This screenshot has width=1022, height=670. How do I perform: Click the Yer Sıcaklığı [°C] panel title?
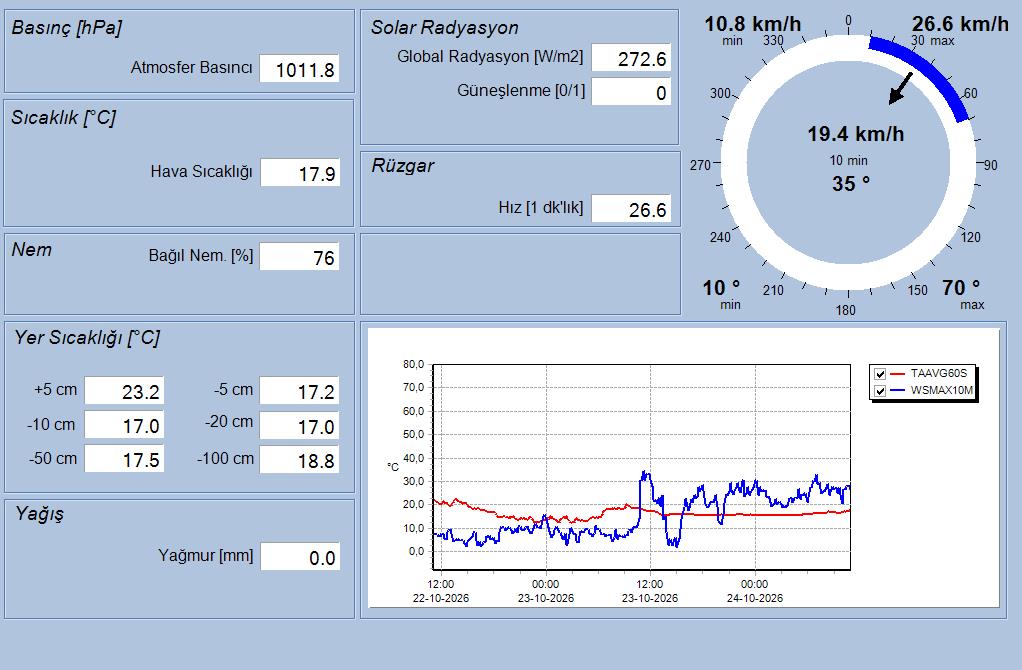[87, 338]
